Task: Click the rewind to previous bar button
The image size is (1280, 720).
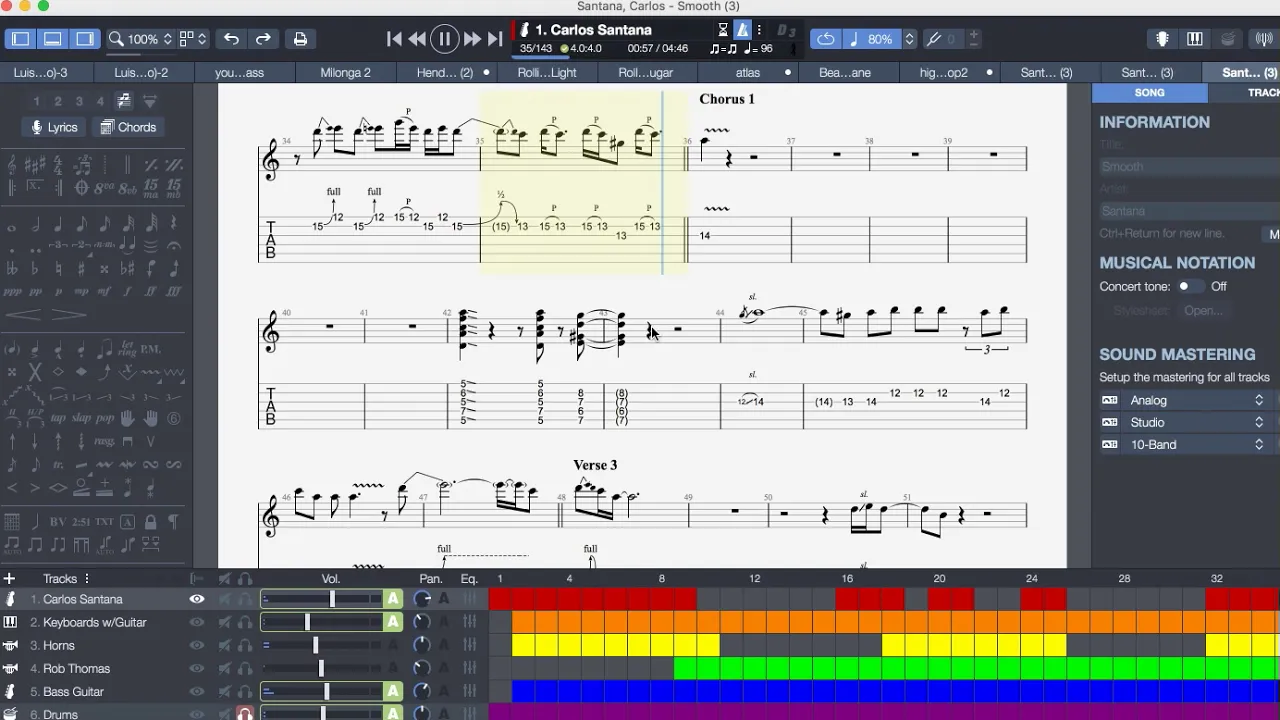Action: coord(417,39)
